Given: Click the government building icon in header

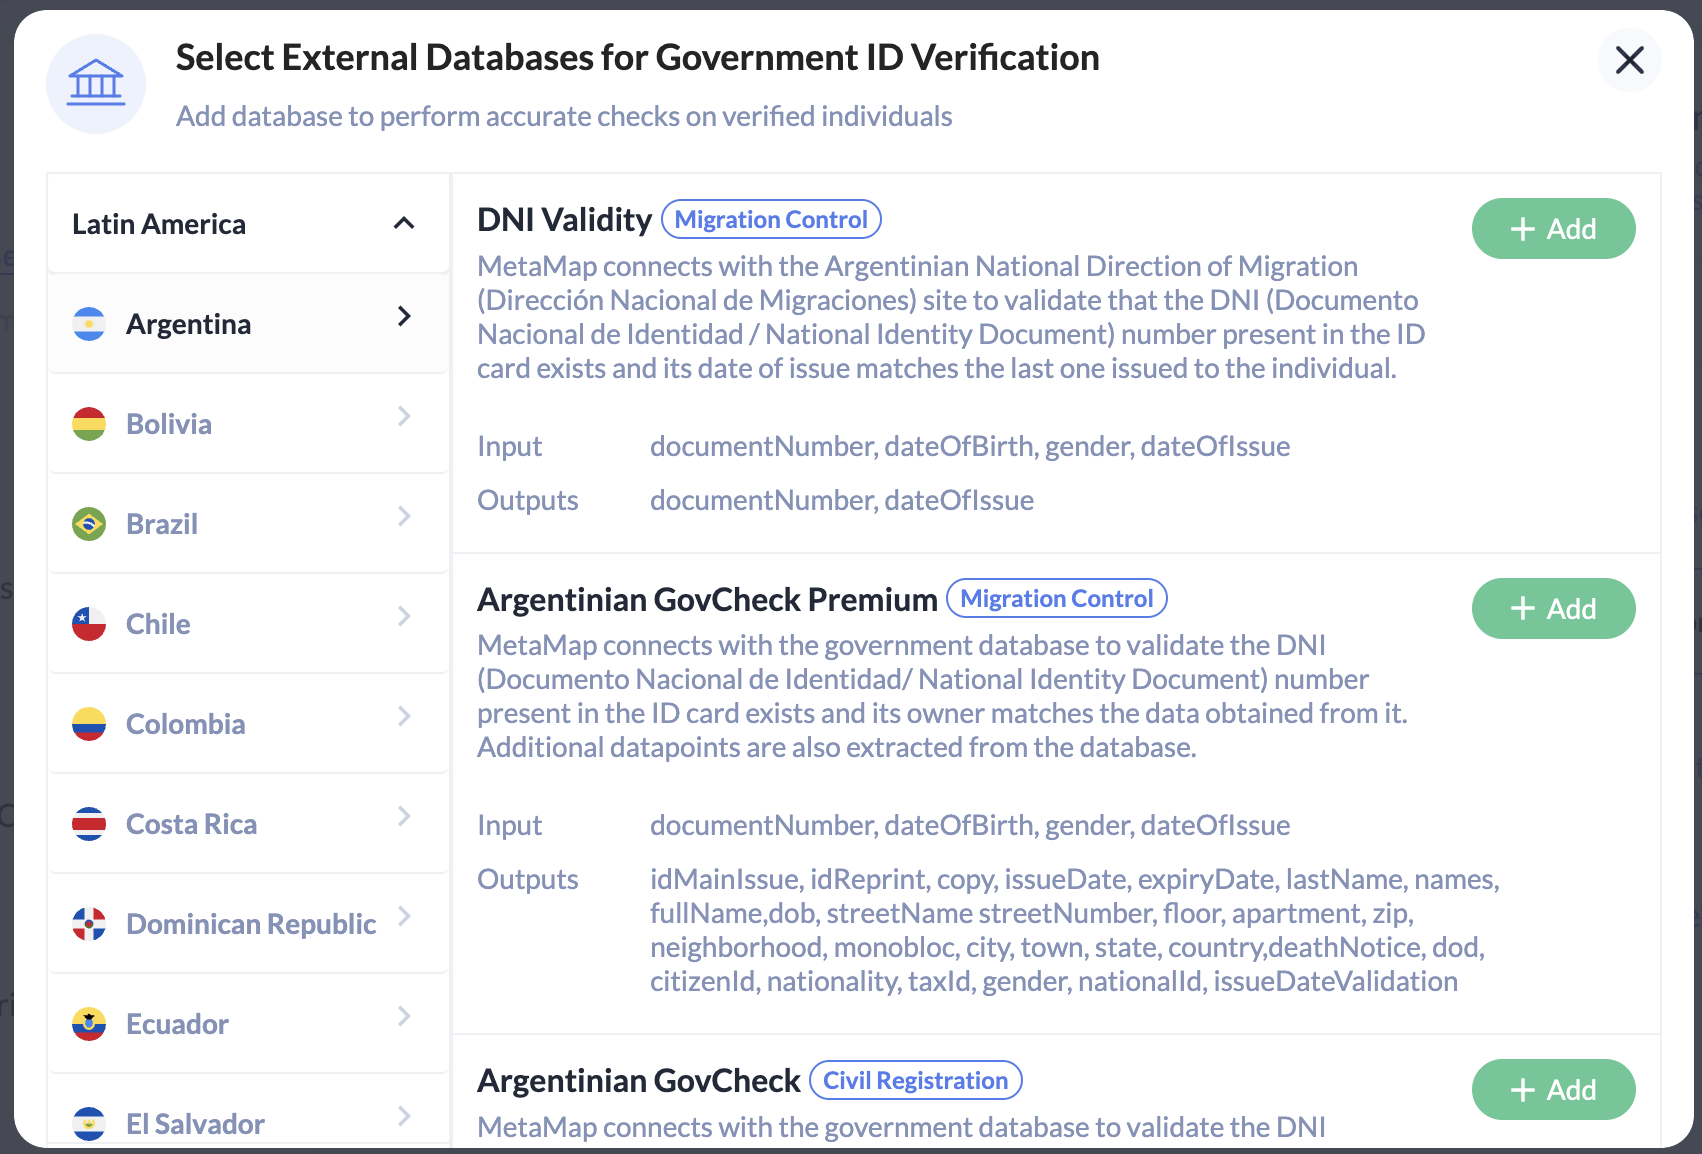Looking at the screenshot, I should click(96, 83).
